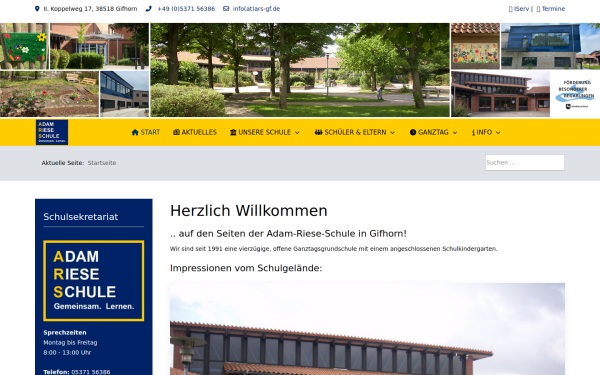This screenshot has width=600, height=375.
Task: Open the INFO menu
Action: pyautogui.click(x=486, y=132)
